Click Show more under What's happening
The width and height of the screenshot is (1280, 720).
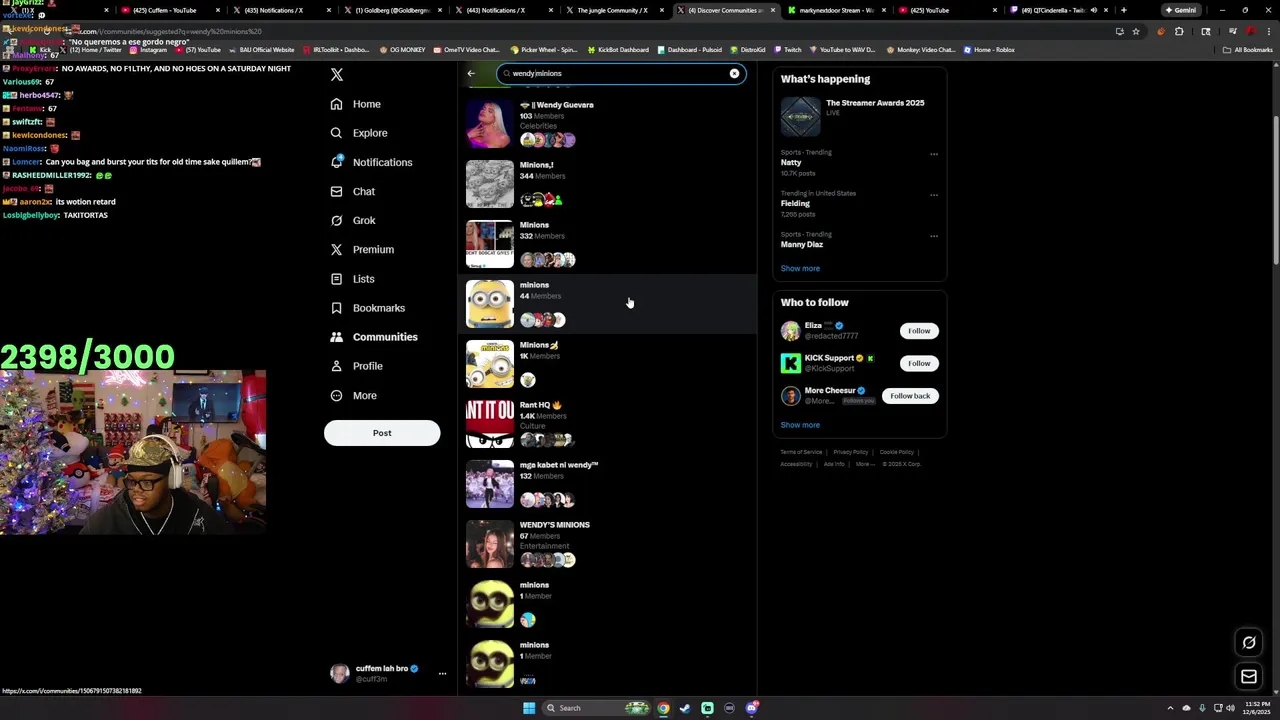(x=800, y=268)
